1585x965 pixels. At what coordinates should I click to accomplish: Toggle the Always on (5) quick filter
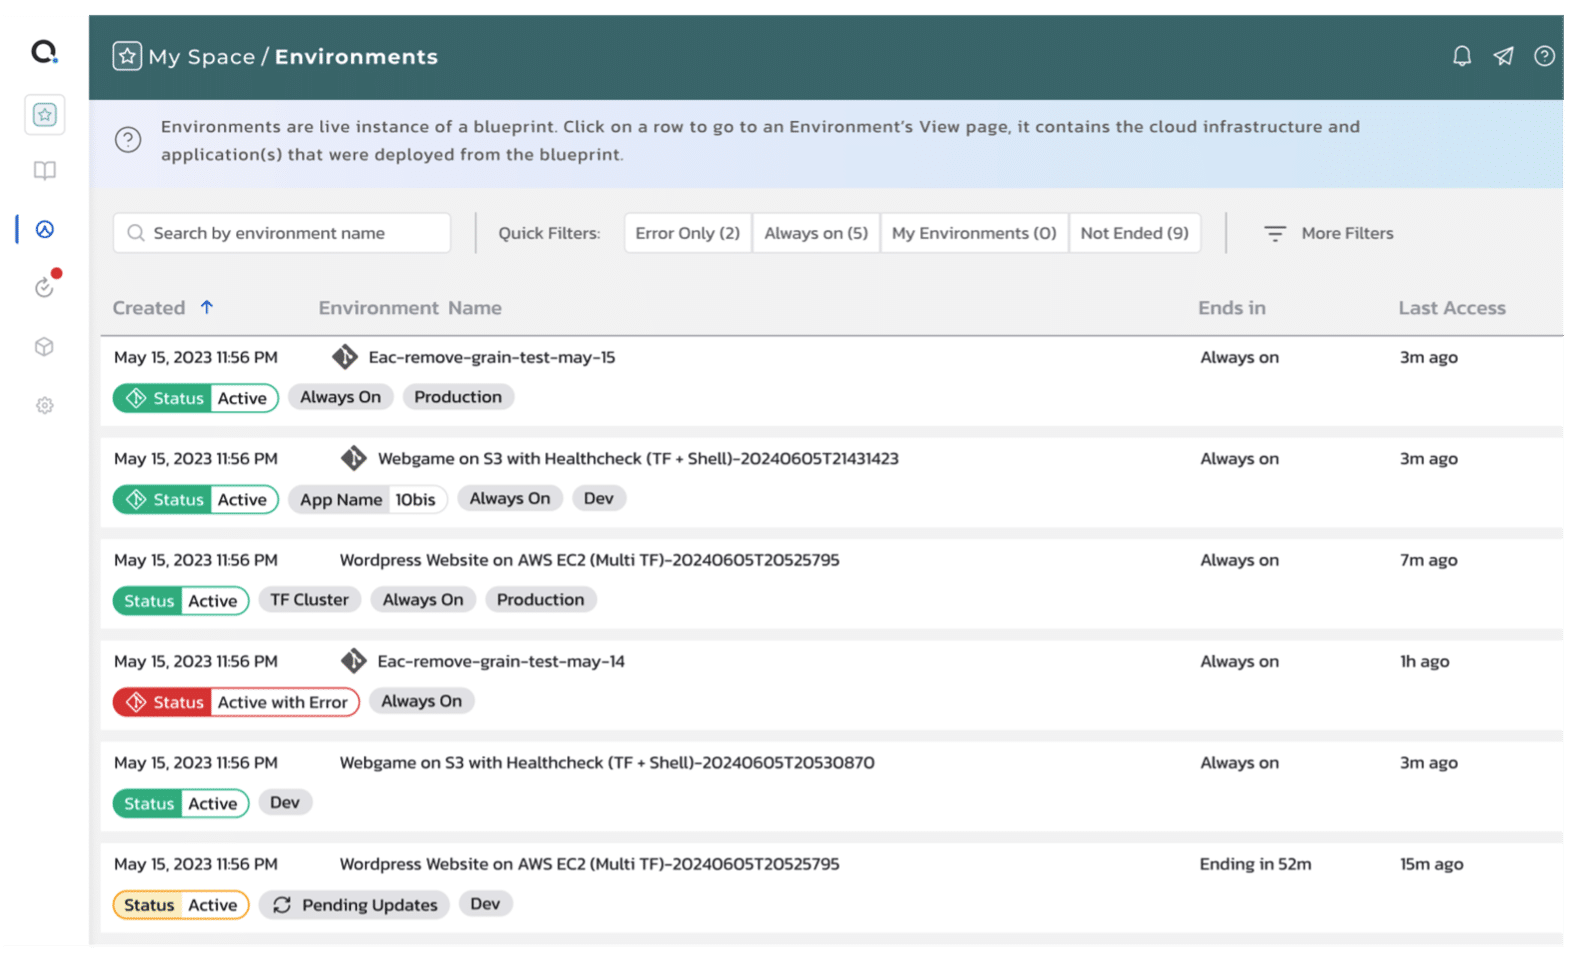point(815,233)
